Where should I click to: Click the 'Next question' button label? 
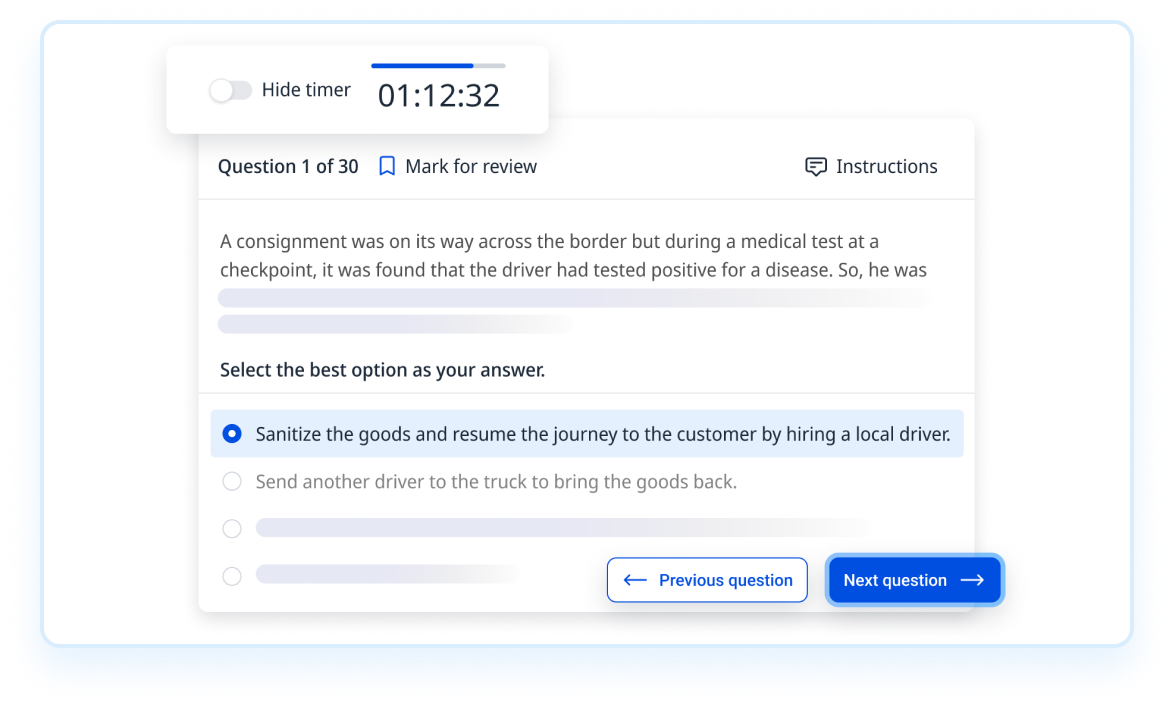pyautogui.click(x=895, y=580)
